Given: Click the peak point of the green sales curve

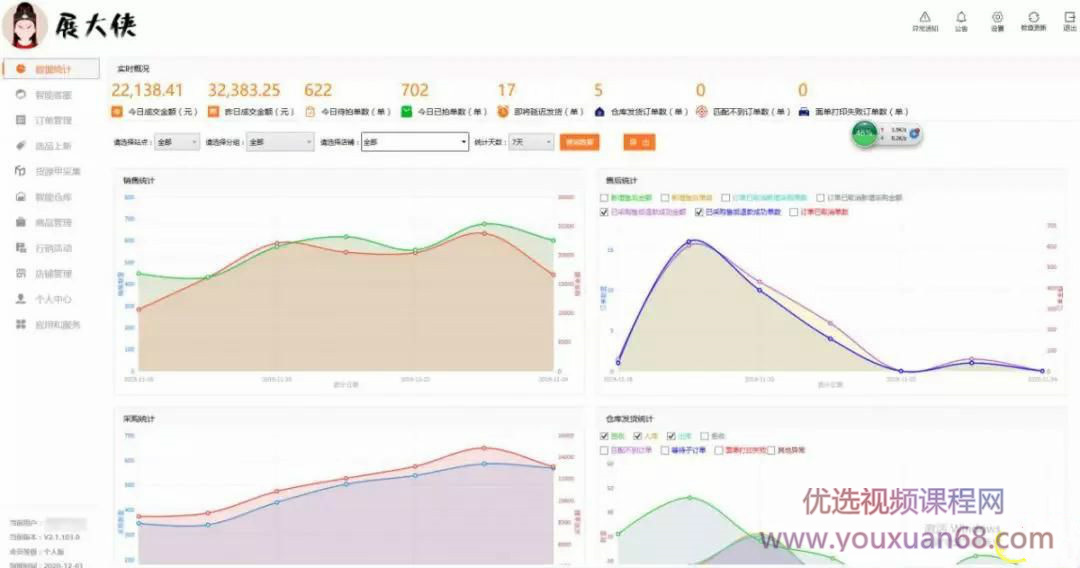Looking at the screenshot, I should click(x=484, y=224).
